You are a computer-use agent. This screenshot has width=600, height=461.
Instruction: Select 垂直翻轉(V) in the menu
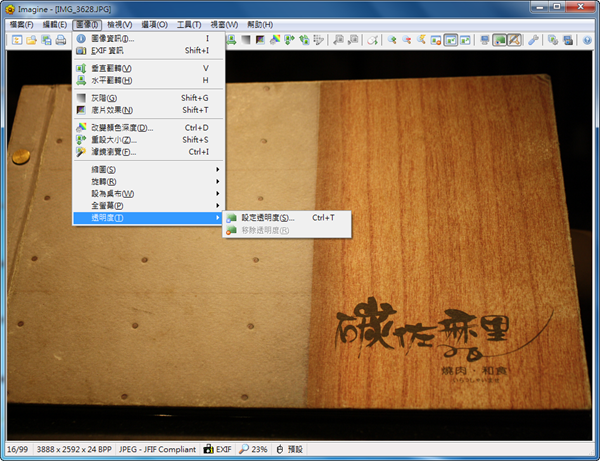coord(148,68)
